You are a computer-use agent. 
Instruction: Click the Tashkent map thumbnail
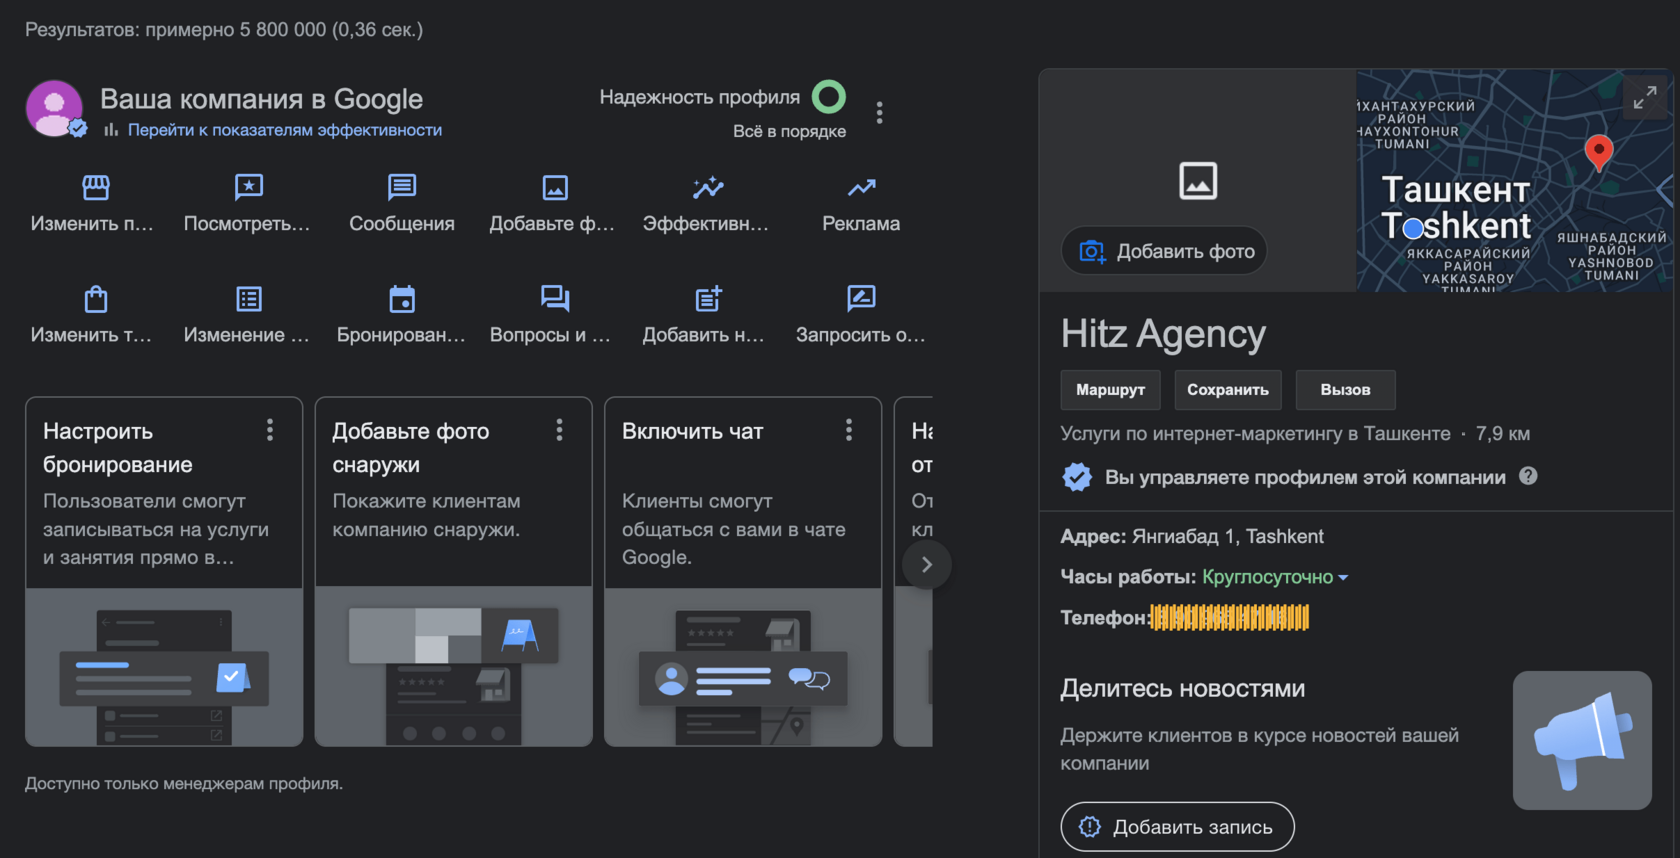(x=1513, y=180)
